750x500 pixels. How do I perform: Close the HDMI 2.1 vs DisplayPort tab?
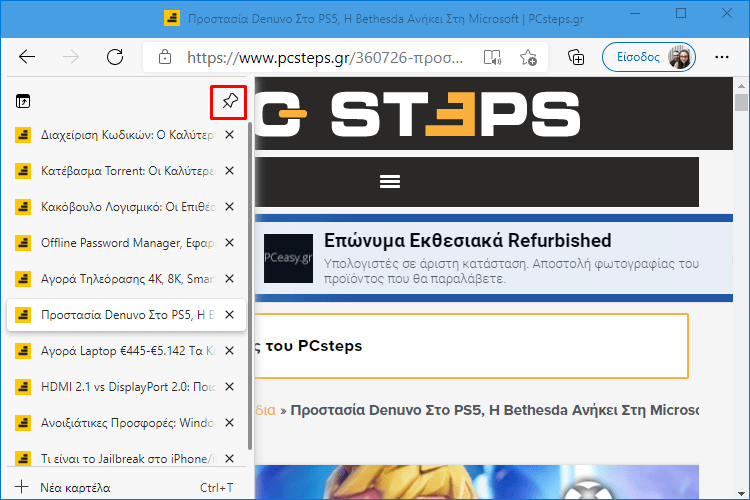click(x=230, y=387)
